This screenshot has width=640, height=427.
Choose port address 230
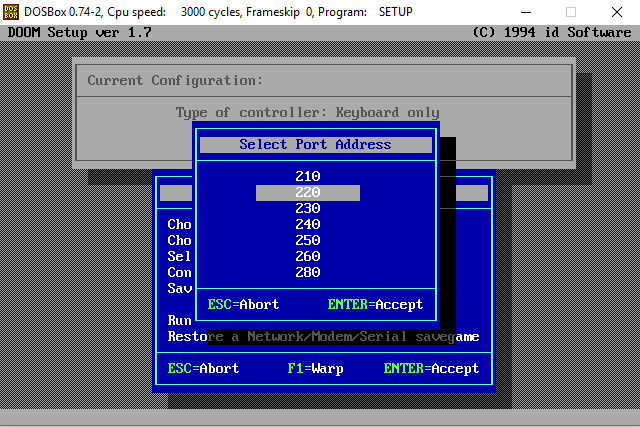click(308, 208)
